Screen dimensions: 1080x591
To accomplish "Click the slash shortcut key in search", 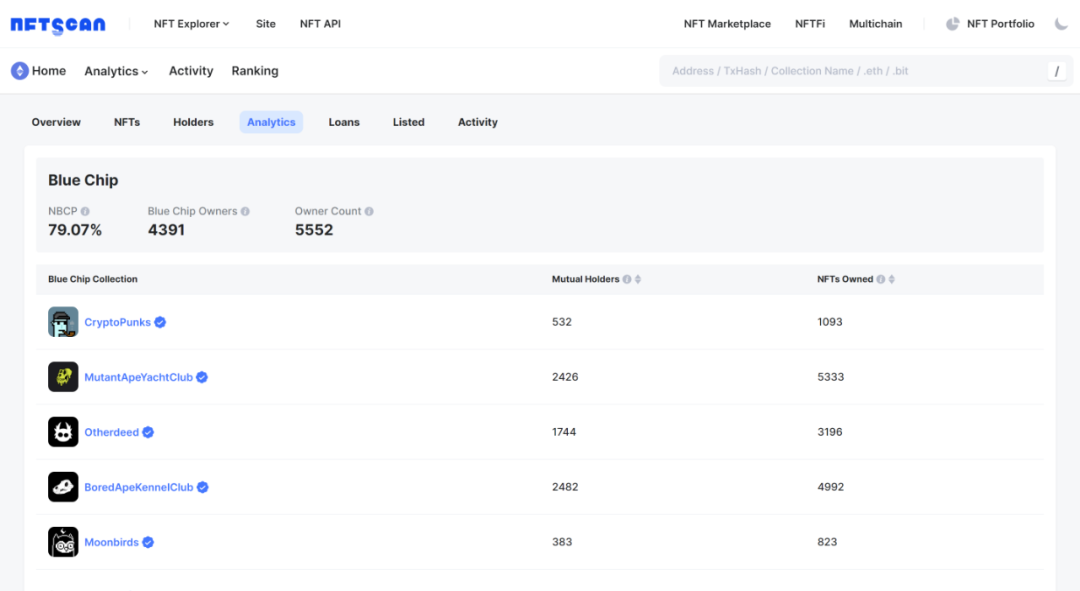I will click(1057, 71).
